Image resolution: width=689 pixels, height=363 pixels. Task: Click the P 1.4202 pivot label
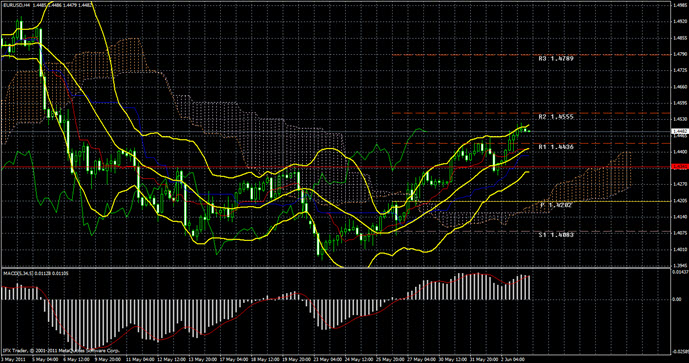tap(556, 205)
